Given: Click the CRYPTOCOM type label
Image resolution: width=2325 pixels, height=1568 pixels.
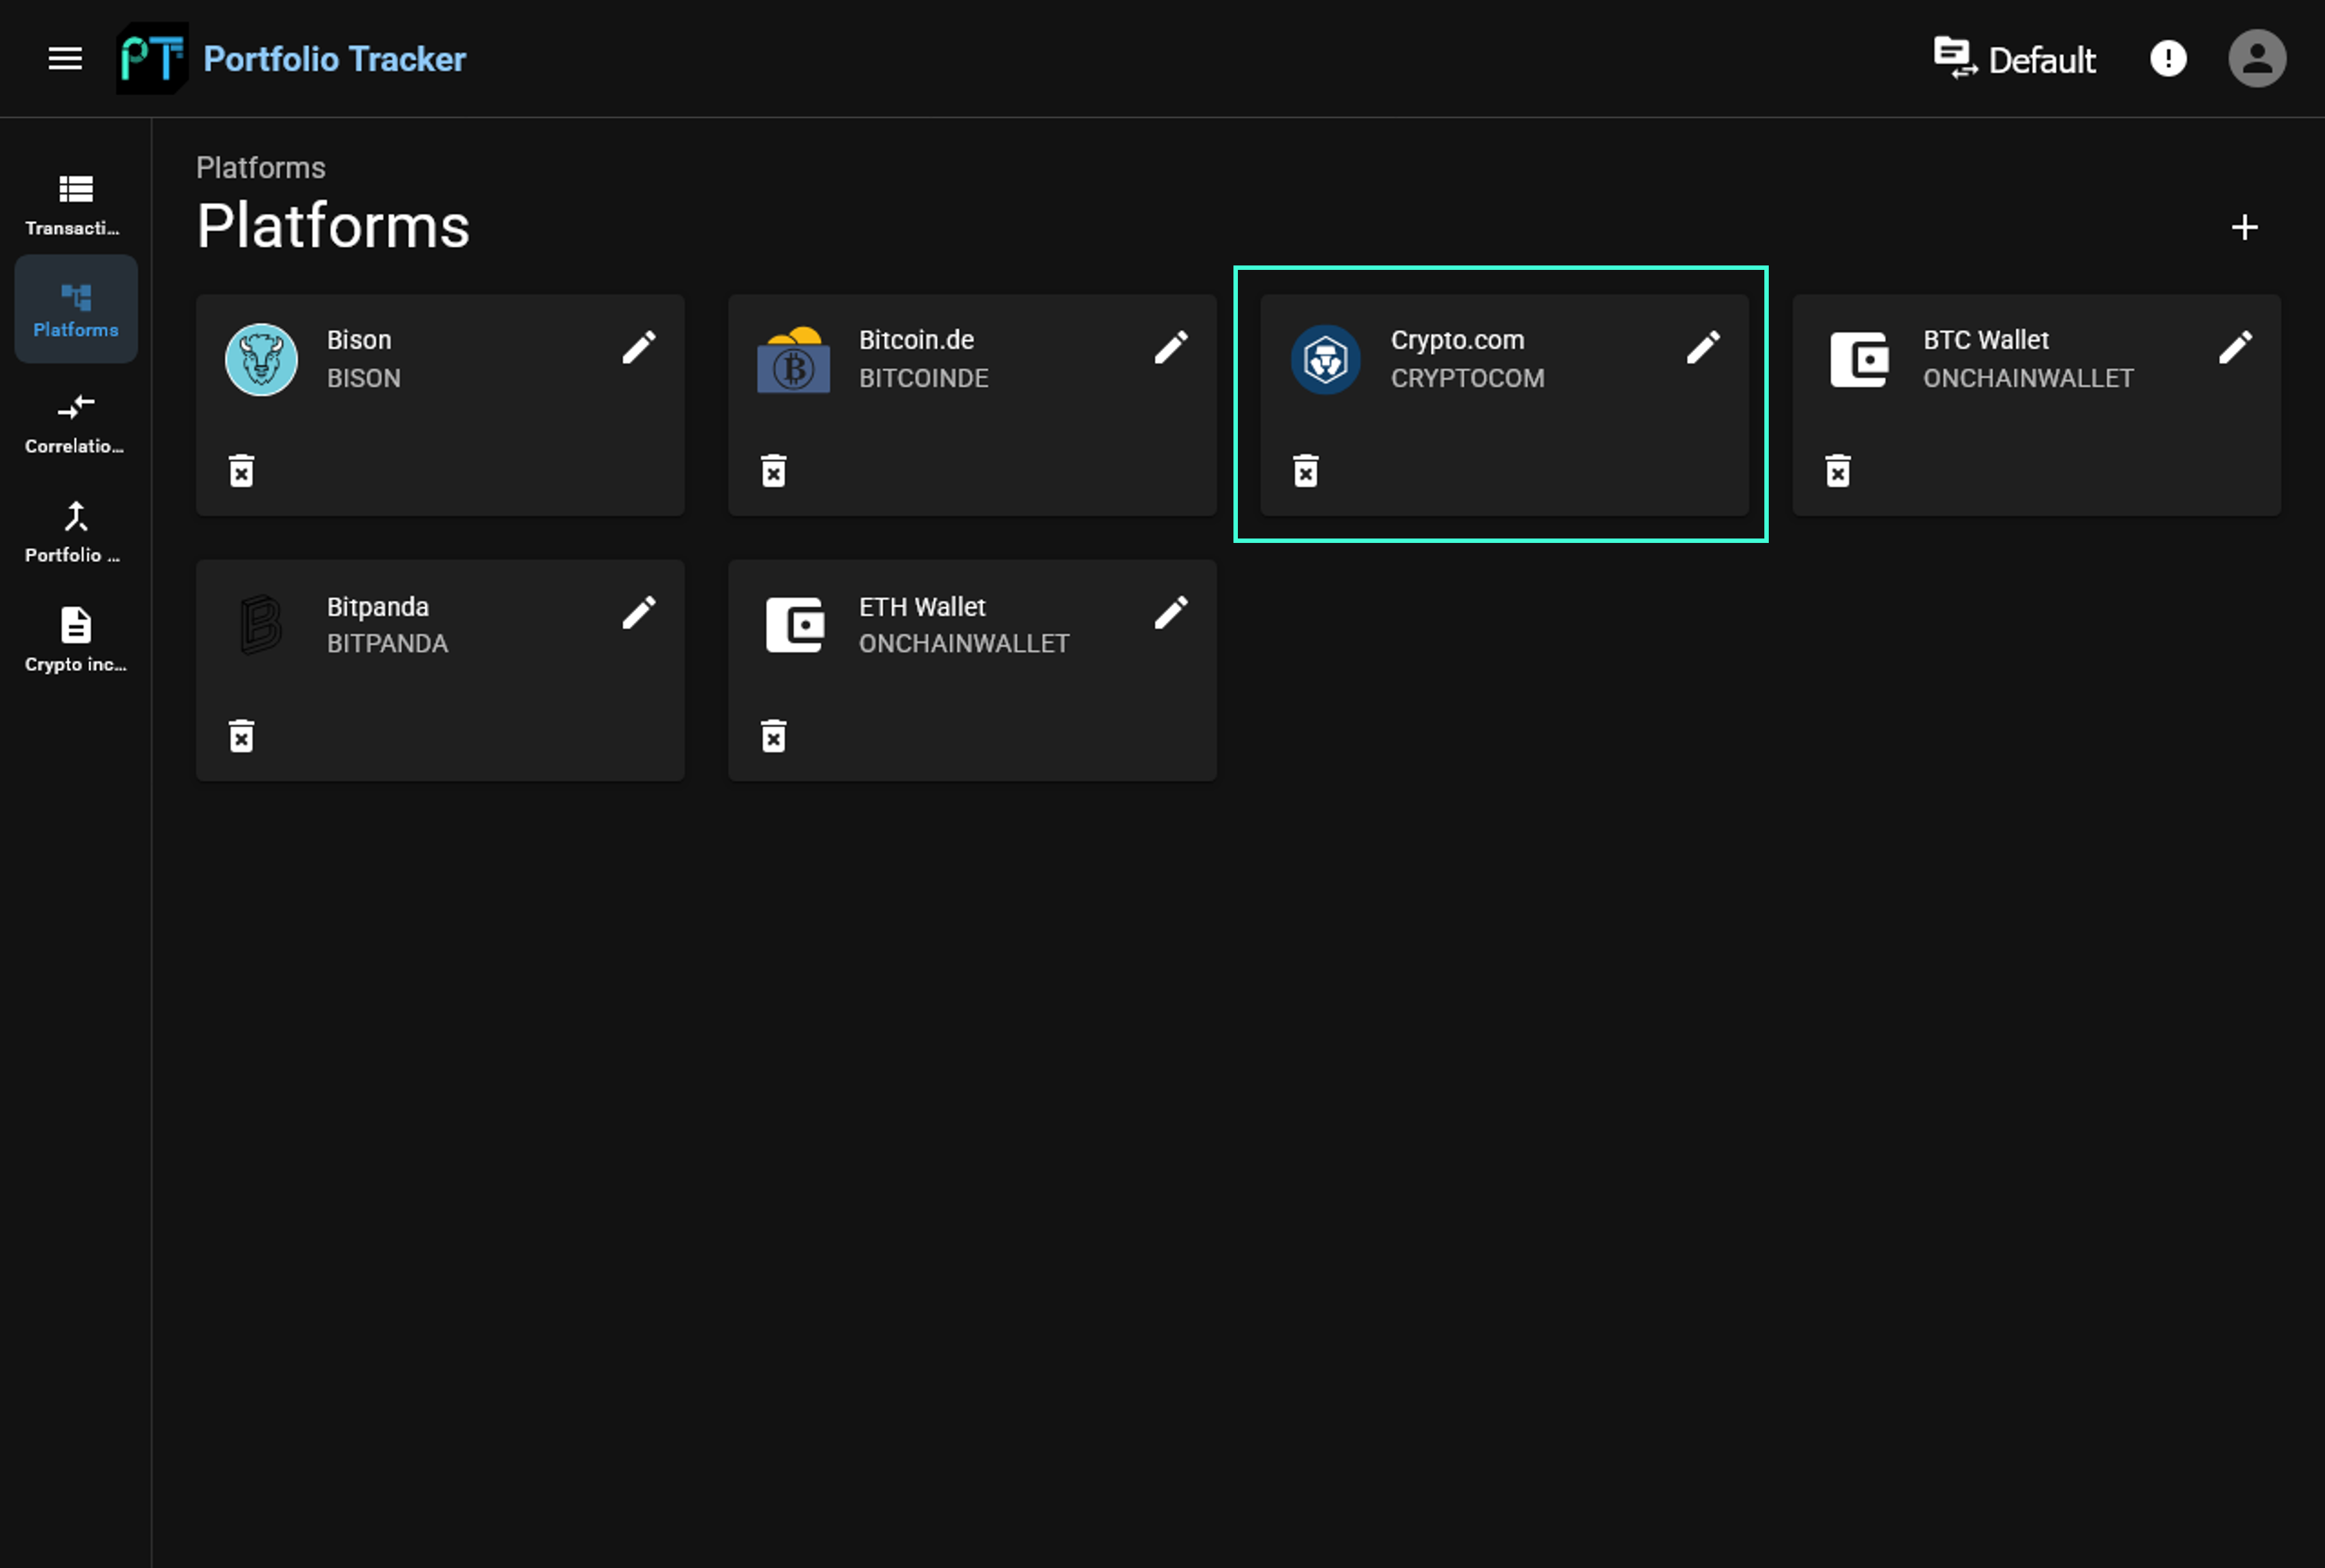Looking at the screenshot, I should tap(1467, 378).
